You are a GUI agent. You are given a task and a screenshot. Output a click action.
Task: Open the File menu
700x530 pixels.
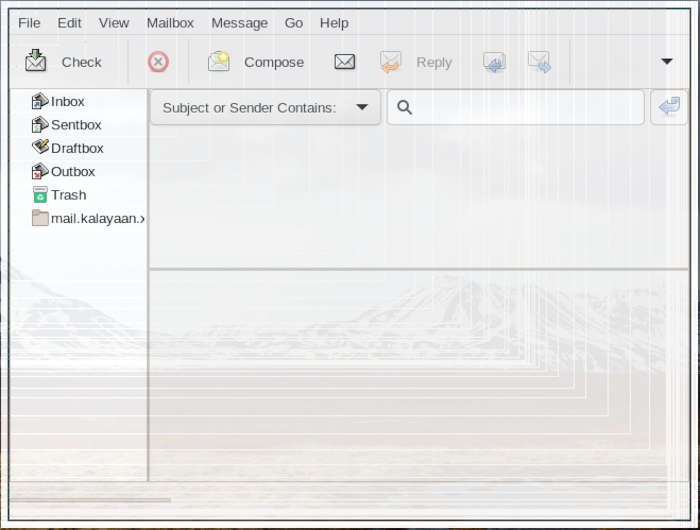coord(29,23)
